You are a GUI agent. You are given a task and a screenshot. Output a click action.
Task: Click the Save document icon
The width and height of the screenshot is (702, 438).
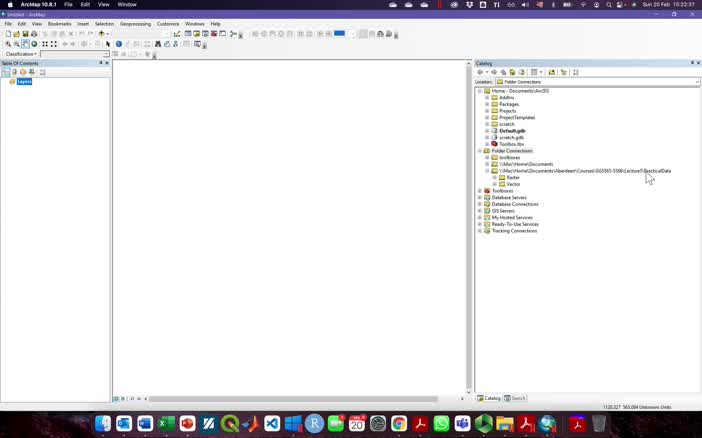[24, 34]
